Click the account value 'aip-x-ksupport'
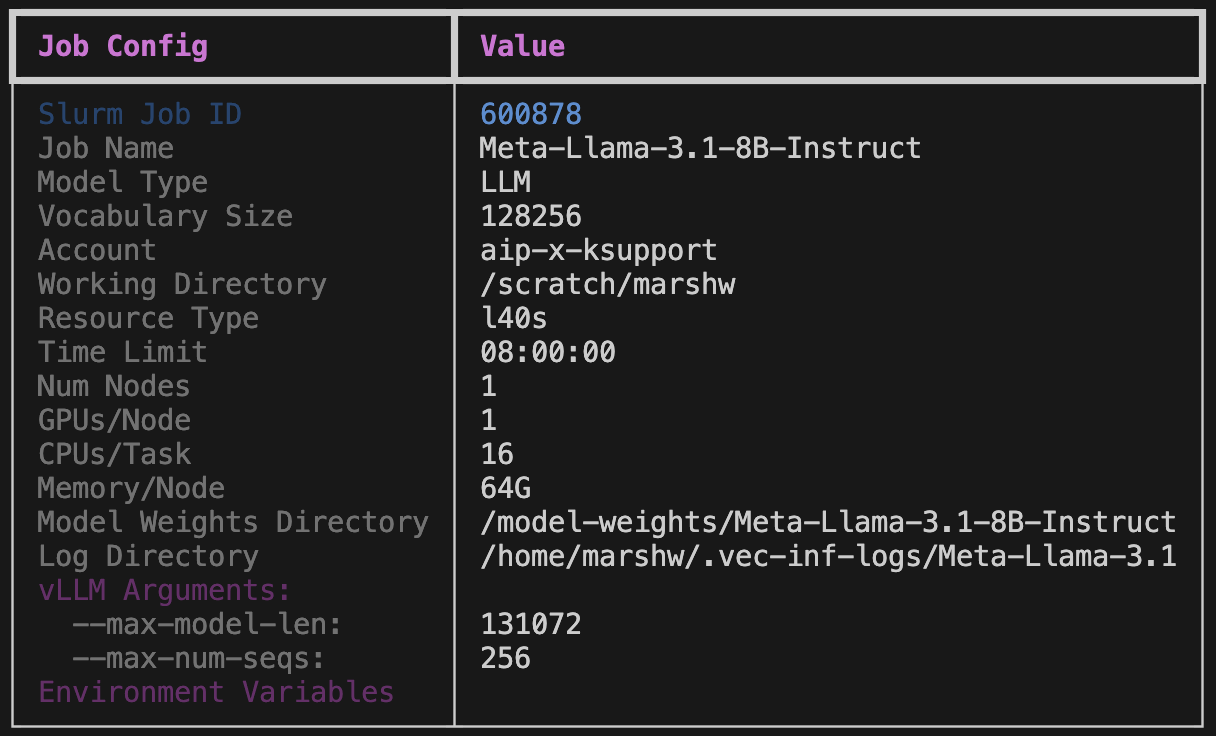Image resolution: width=1216 pixels, height=736 pixels. point(599,250)
